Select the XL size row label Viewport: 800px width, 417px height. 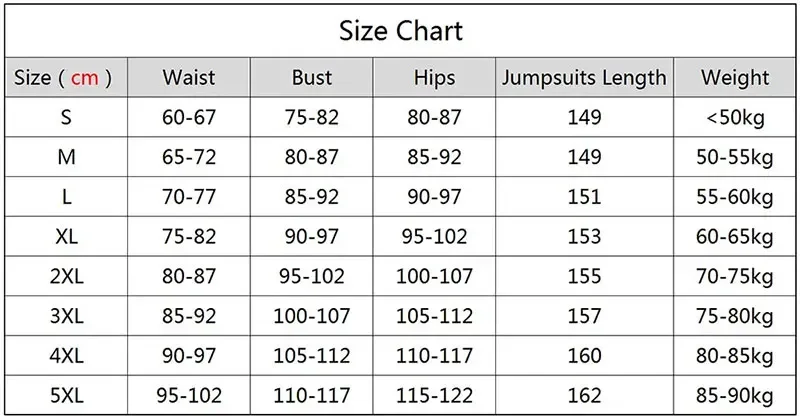pos(66,236)
